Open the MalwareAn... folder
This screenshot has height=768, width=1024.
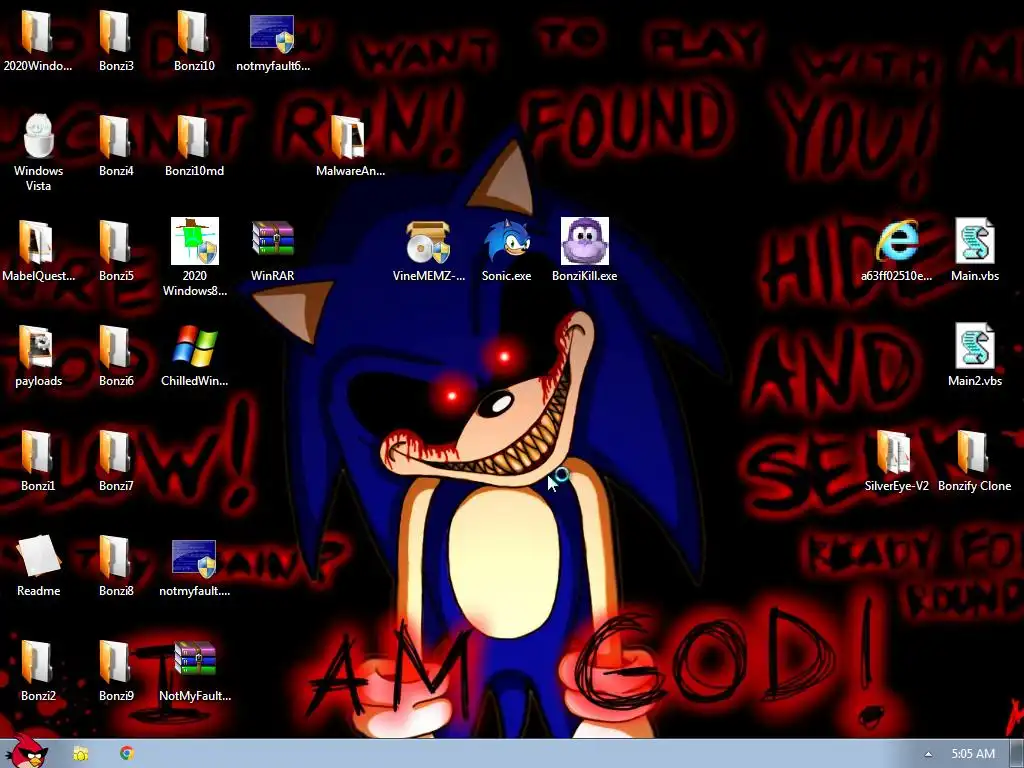(x=350, y=137)
